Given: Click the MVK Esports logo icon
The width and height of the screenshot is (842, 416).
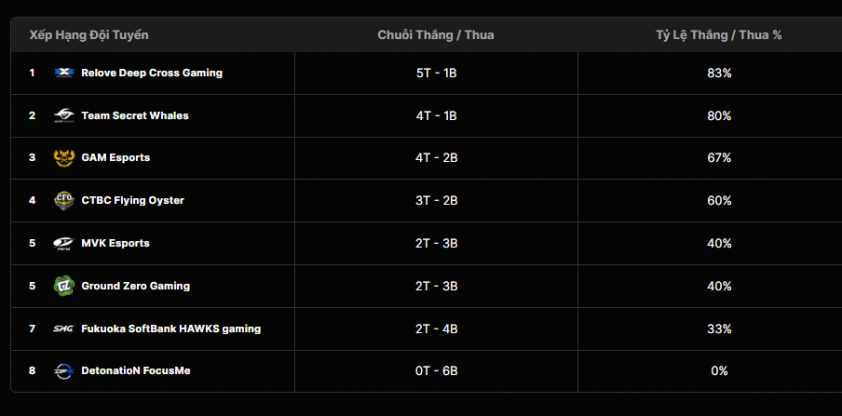Looking at the screenshot, I should (64, 243).
